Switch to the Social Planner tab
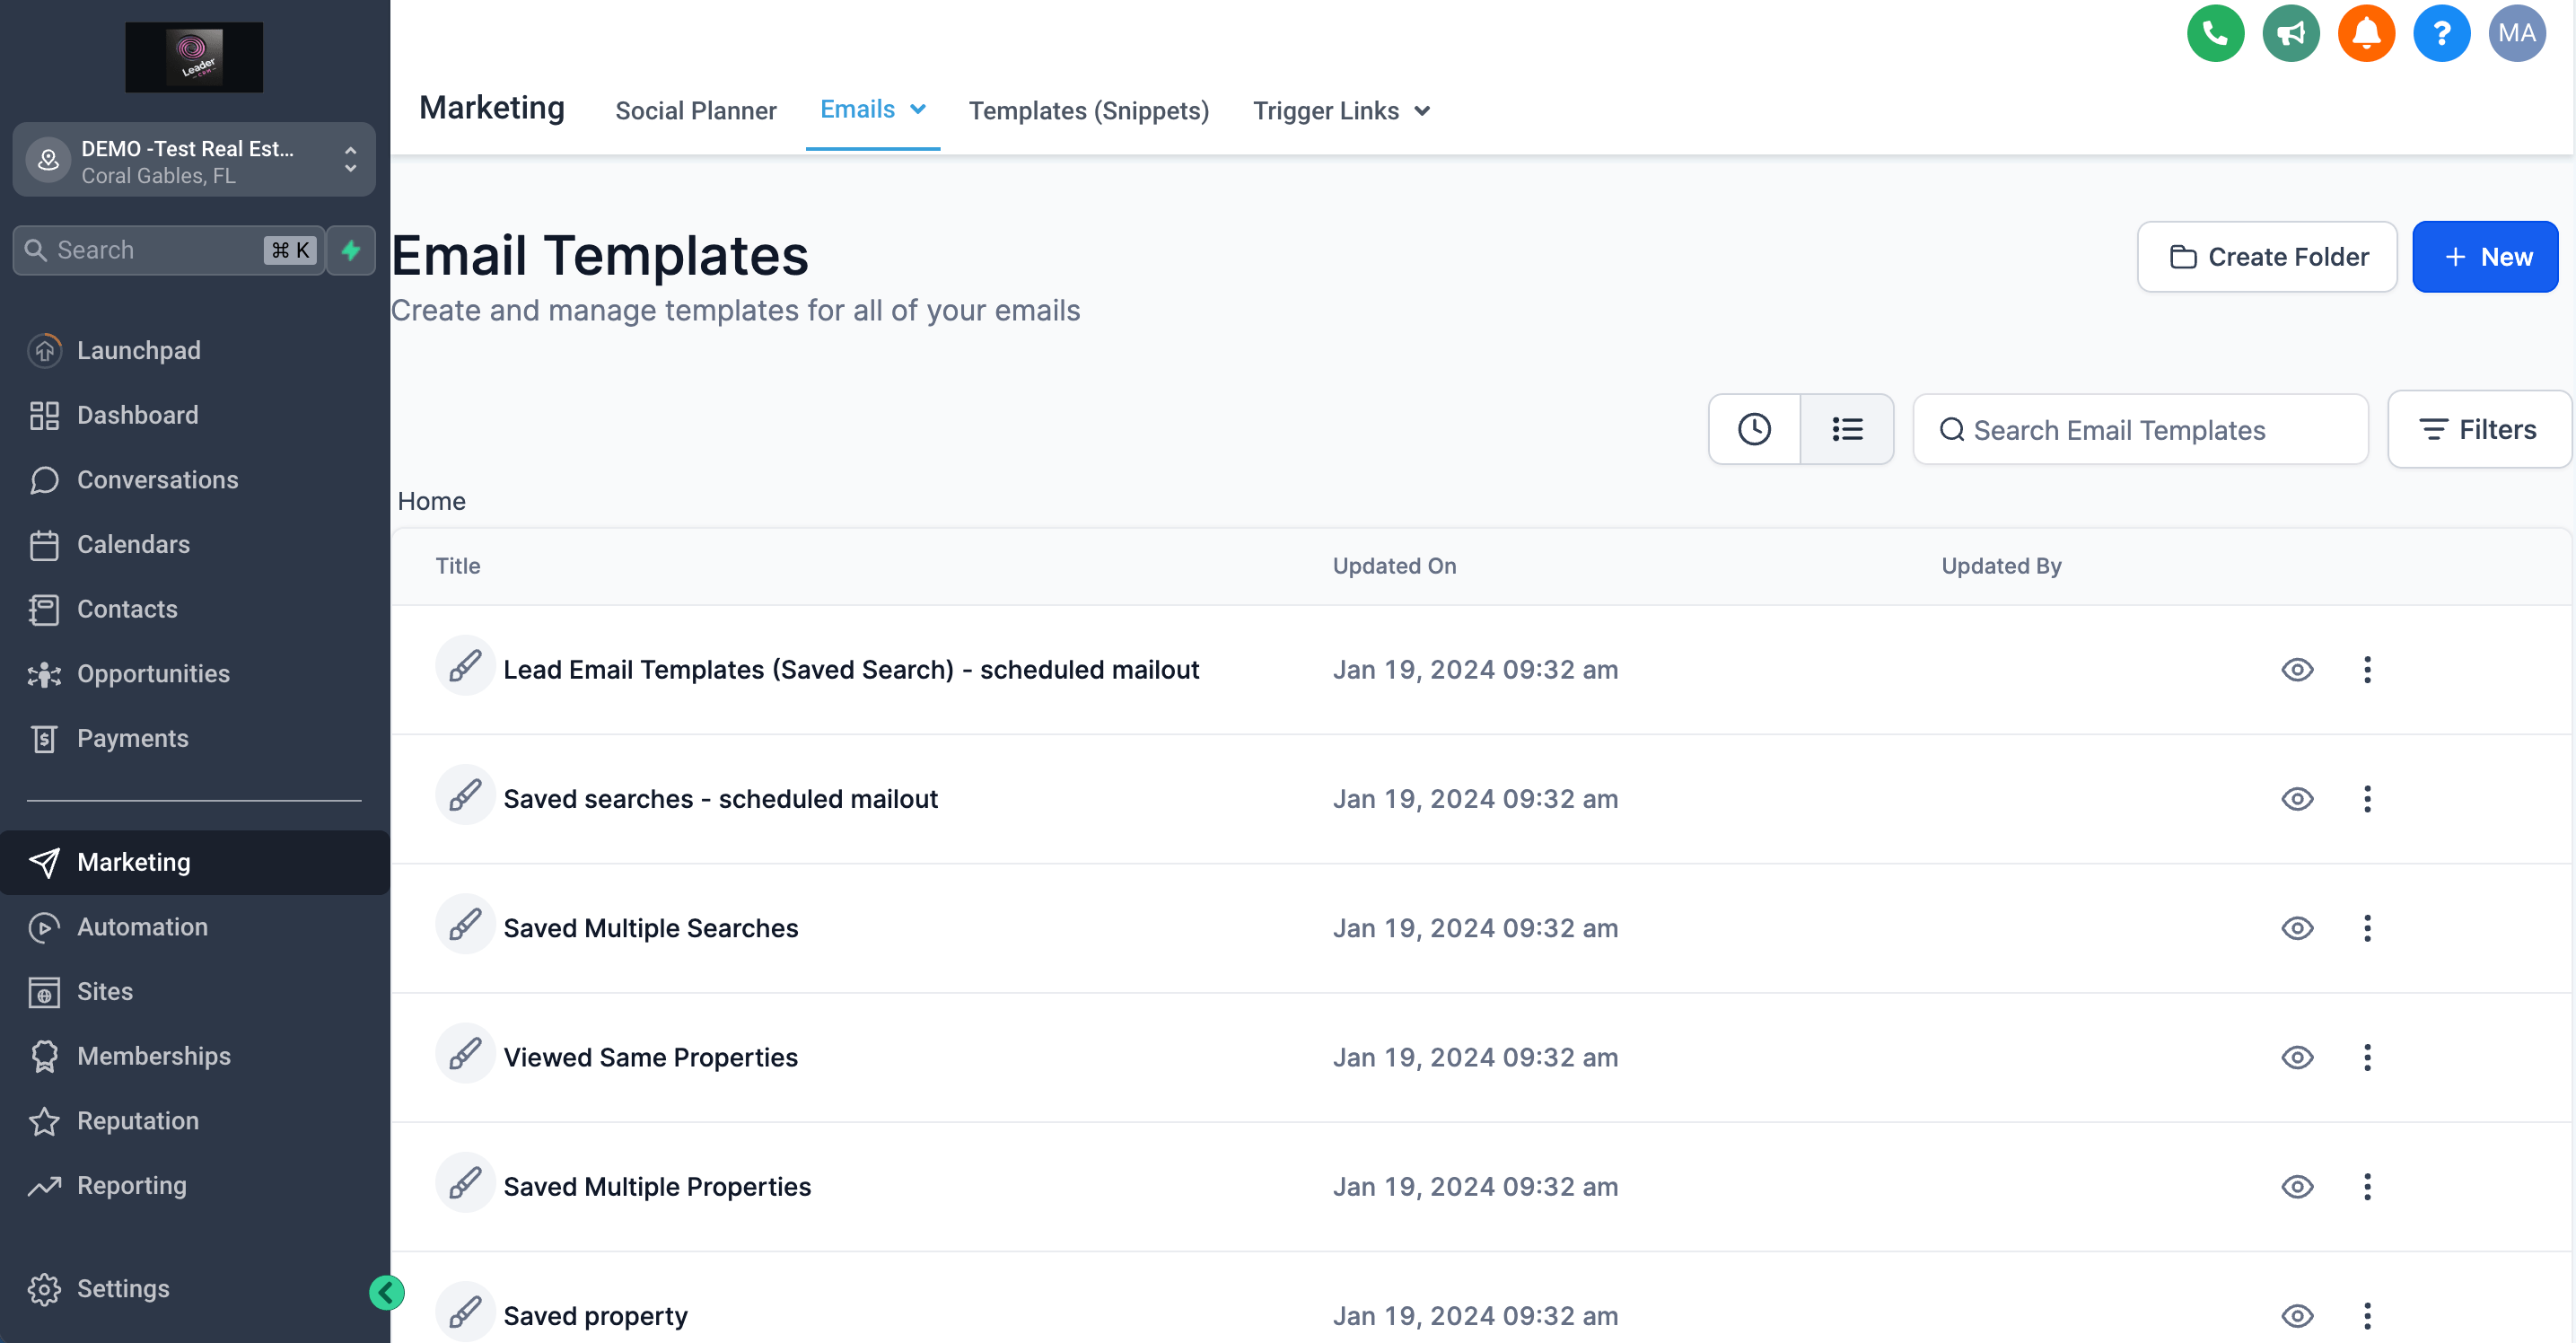Viewport: 2576px width, 1343px height. (x=695, y=111)
